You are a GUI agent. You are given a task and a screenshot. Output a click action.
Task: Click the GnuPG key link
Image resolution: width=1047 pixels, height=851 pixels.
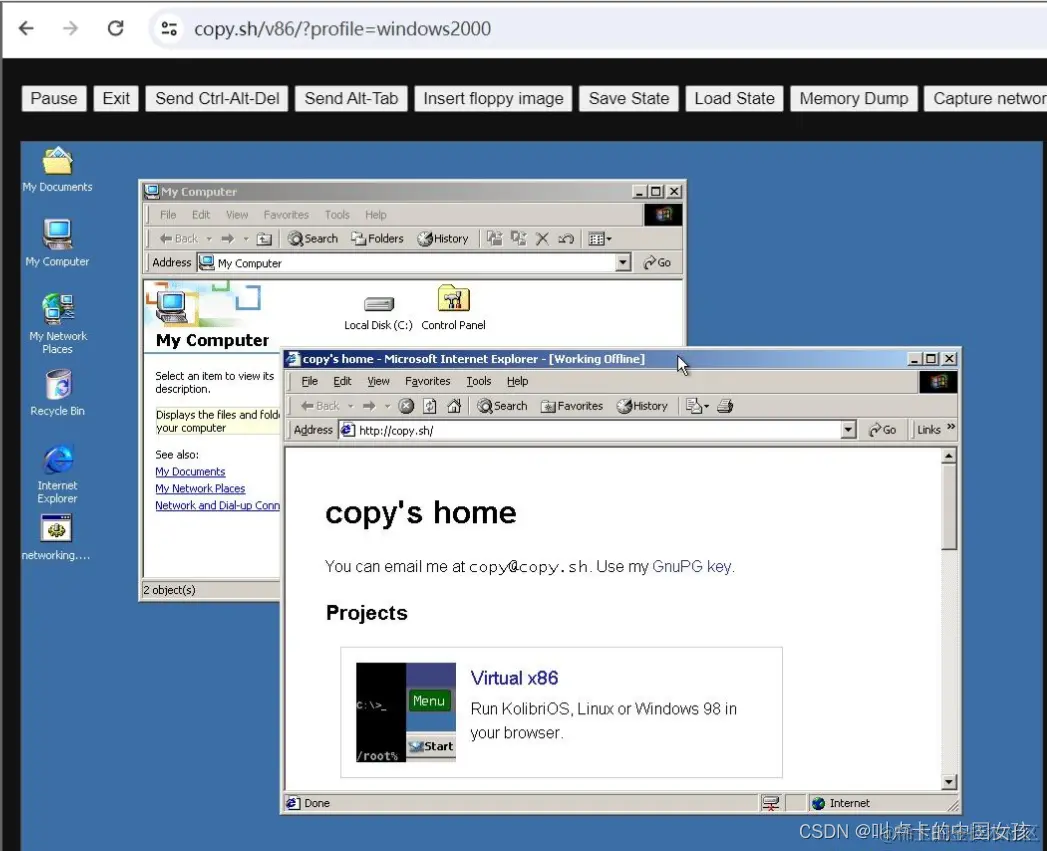click(692, 566)
